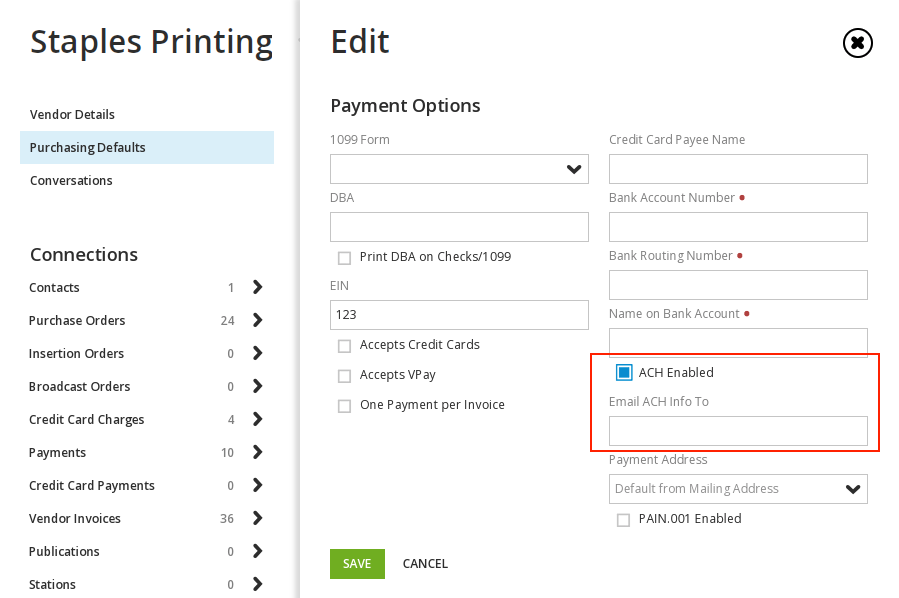The width and height of the screenshot is (899, 598).
Task: Open Purchase Orders chevron arrow
Action: coord(257,320)
